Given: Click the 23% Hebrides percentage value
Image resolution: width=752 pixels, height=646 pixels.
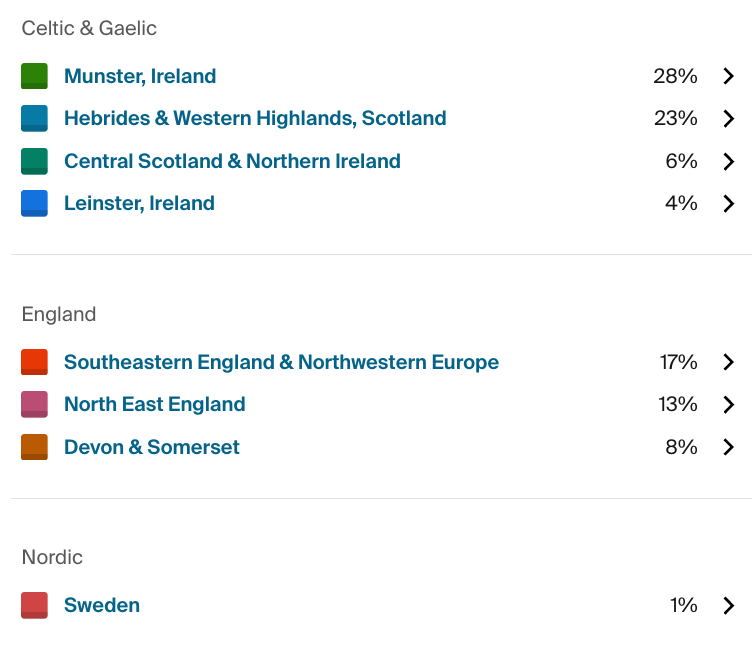Looking at the screenshot, I should (x=675, y=118).
